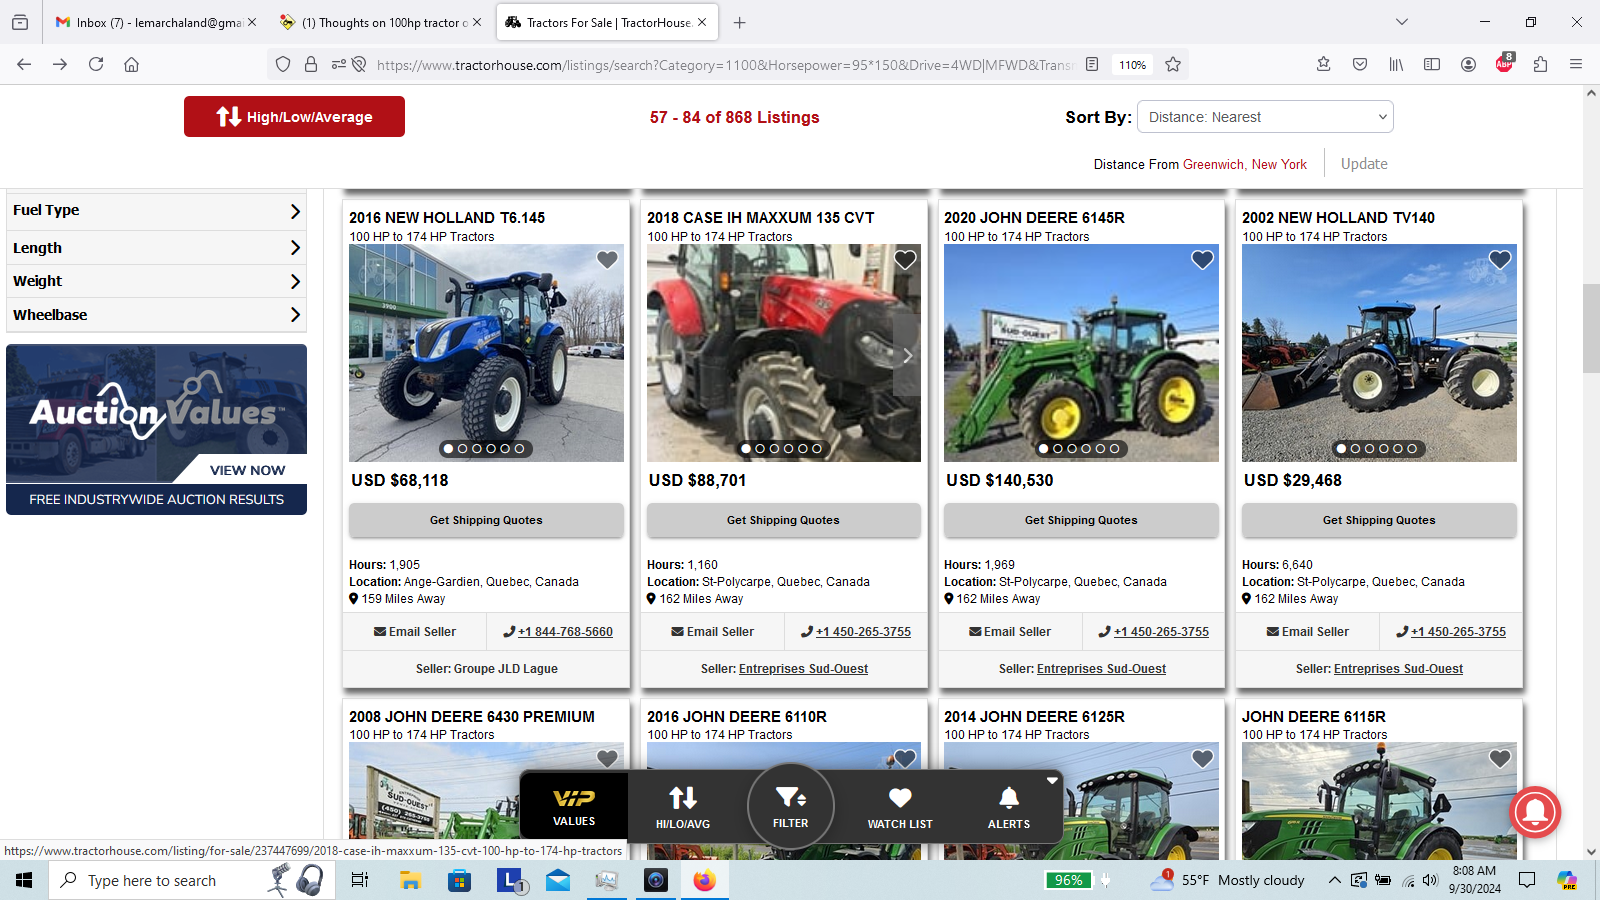Open ALERTS bell in floating toolbar
Screen dimensions: 1600x900
[x=1009, y=806]
